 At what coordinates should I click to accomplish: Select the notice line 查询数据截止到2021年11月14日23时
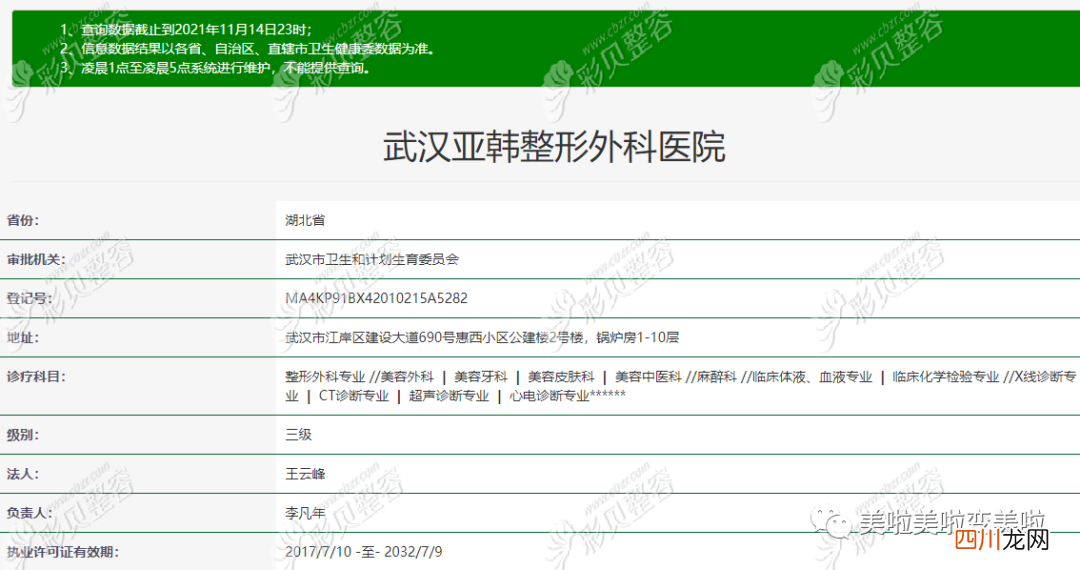[x=196, y=30]
